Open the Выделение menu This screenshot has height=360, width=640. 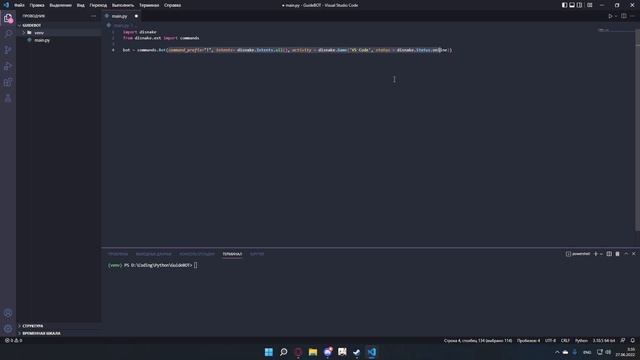(x=60, y=5)
